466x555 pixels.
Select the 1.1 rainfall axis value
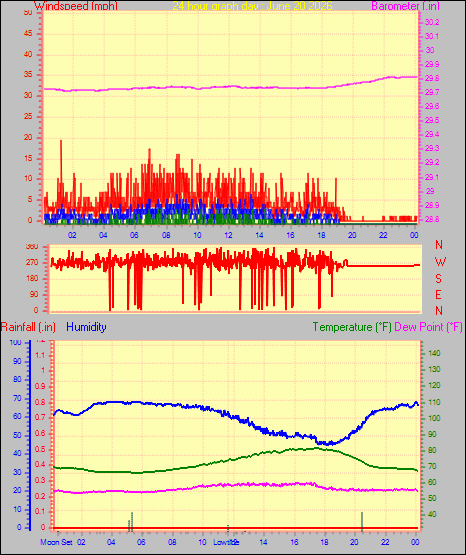click(40, 355)
